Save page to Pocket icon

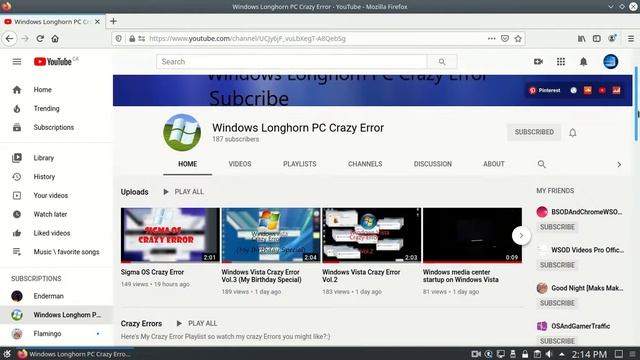coord(505,39)
